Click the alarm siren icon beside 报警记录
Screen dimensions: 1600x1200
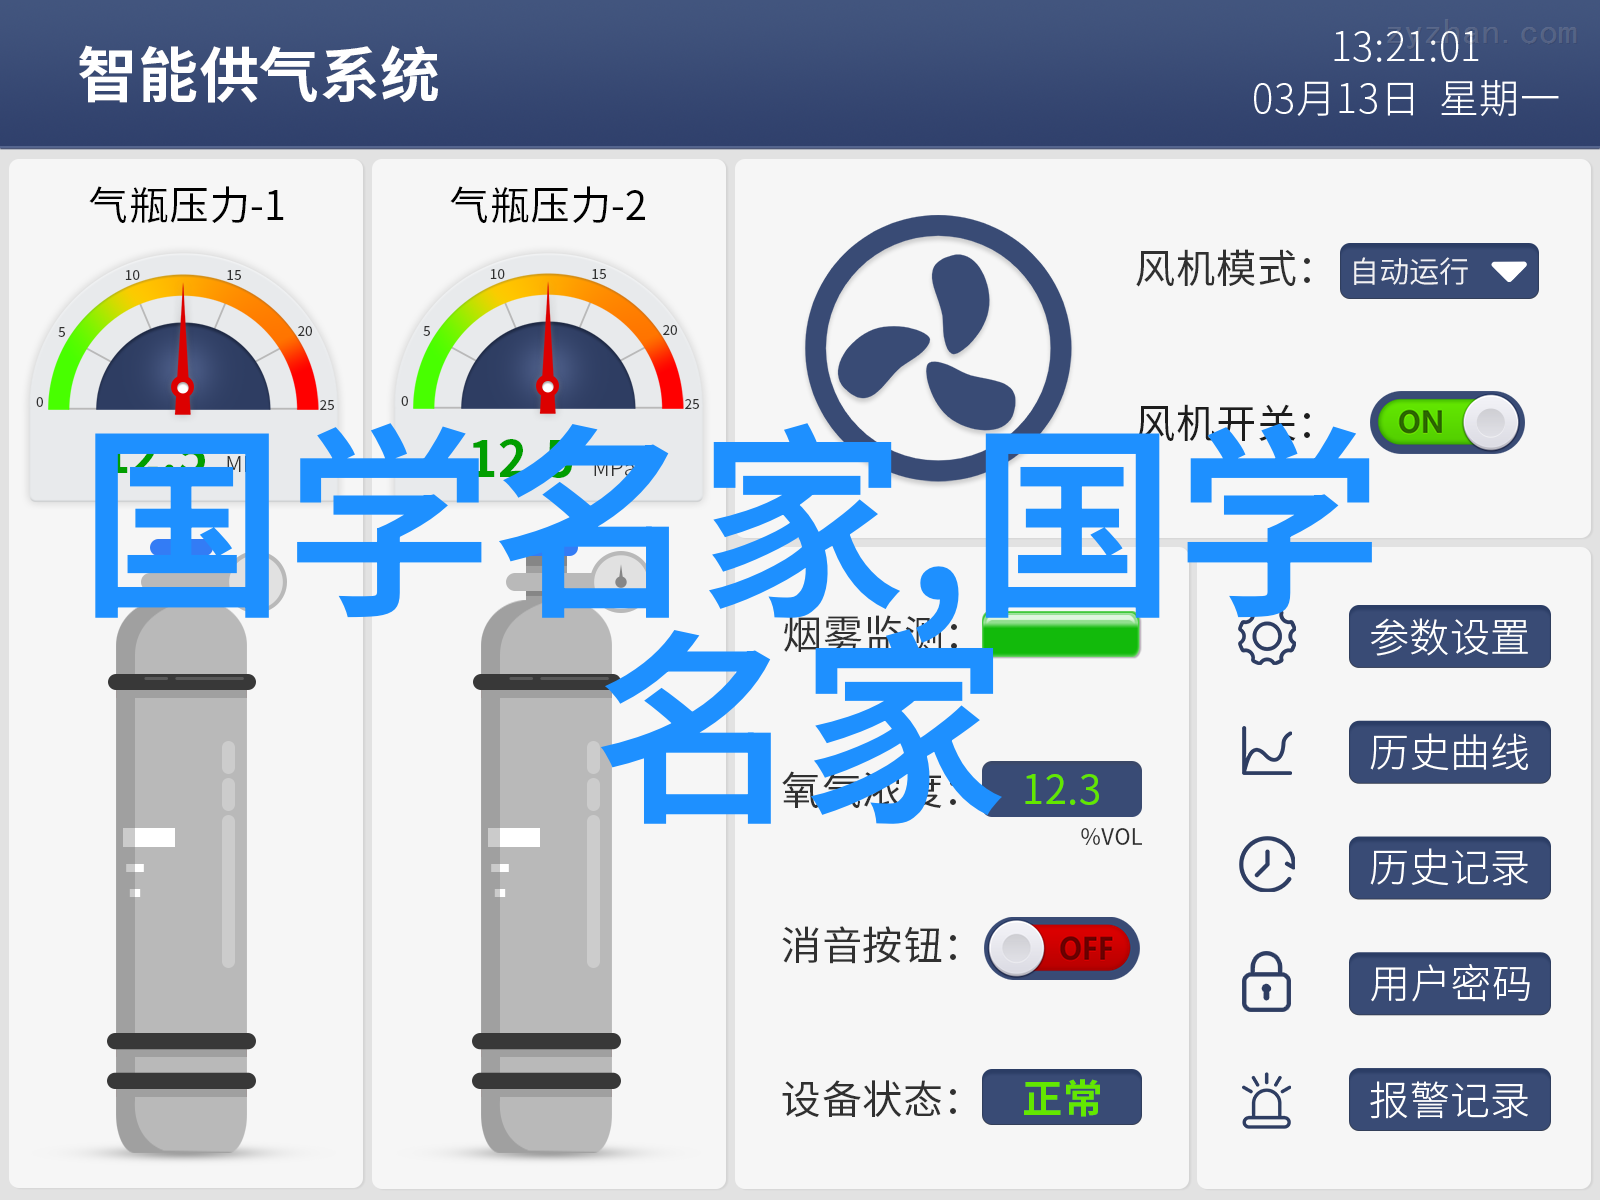[1267, 1100]
